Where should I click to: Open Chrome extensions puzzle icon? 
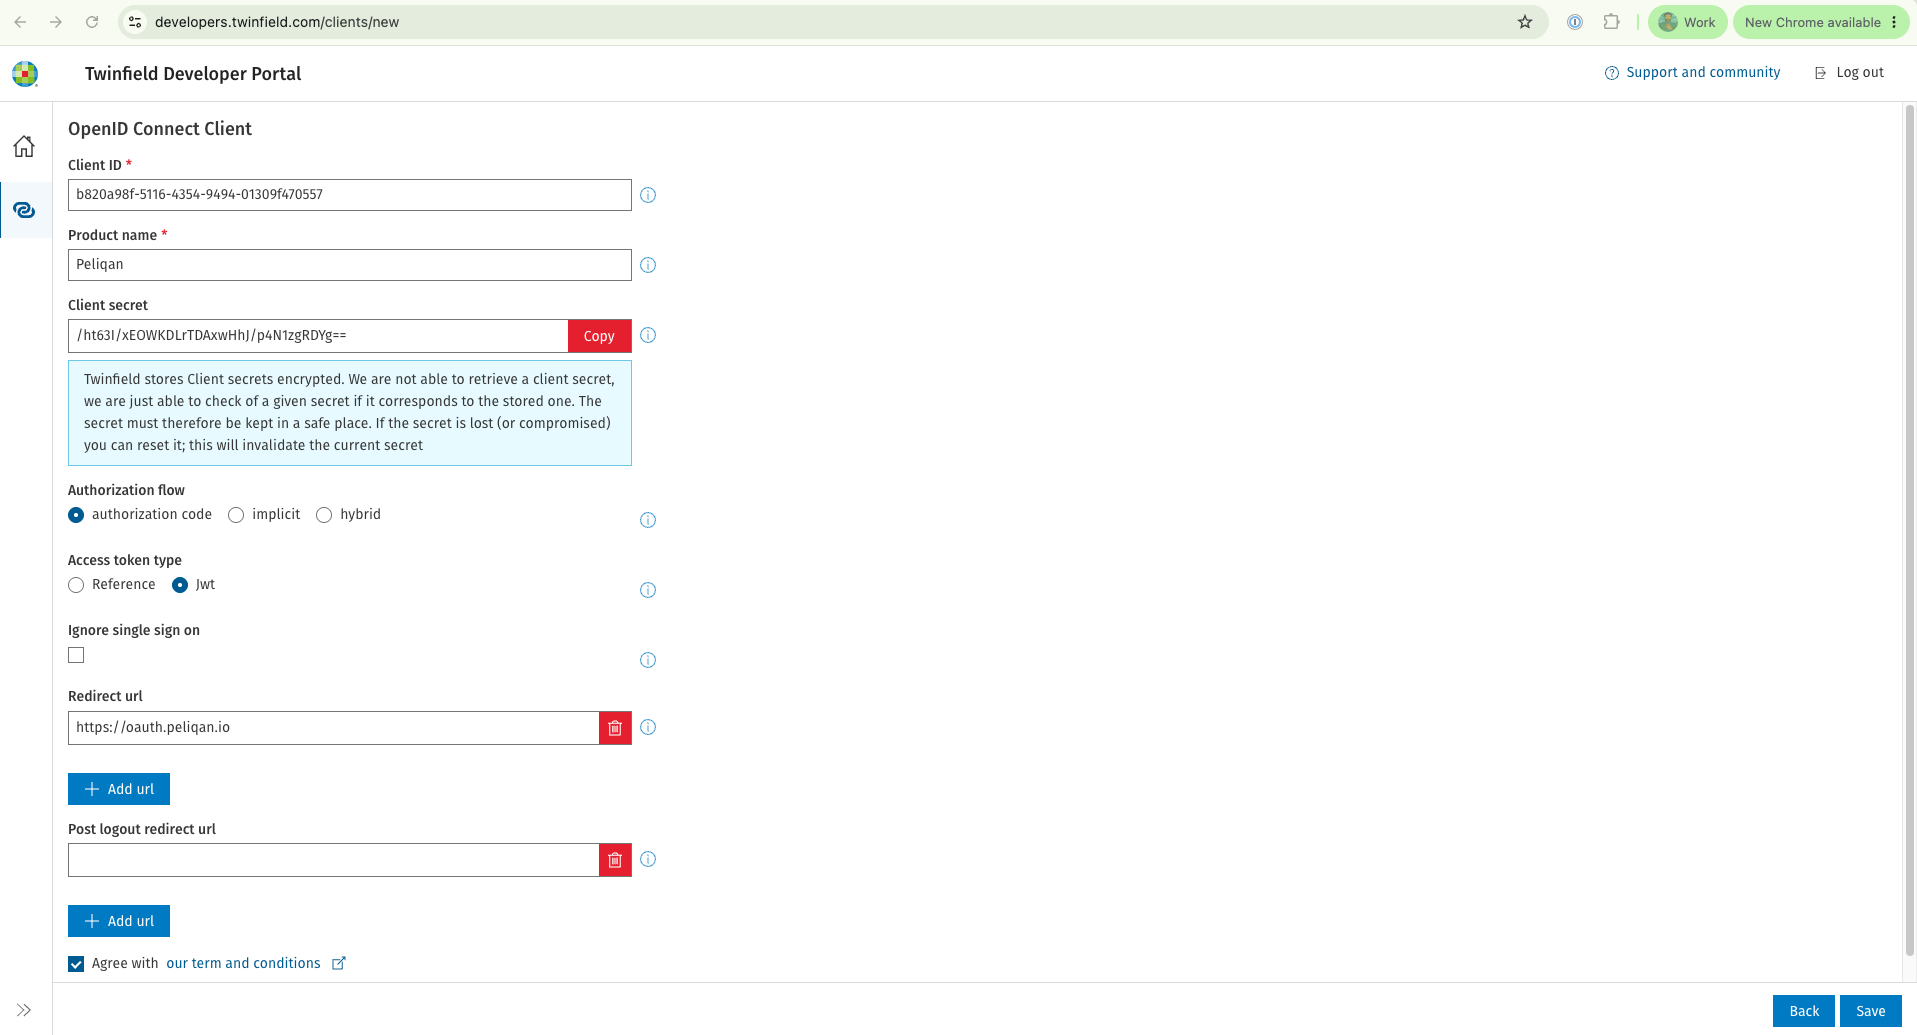click(x=1611, y=22)
